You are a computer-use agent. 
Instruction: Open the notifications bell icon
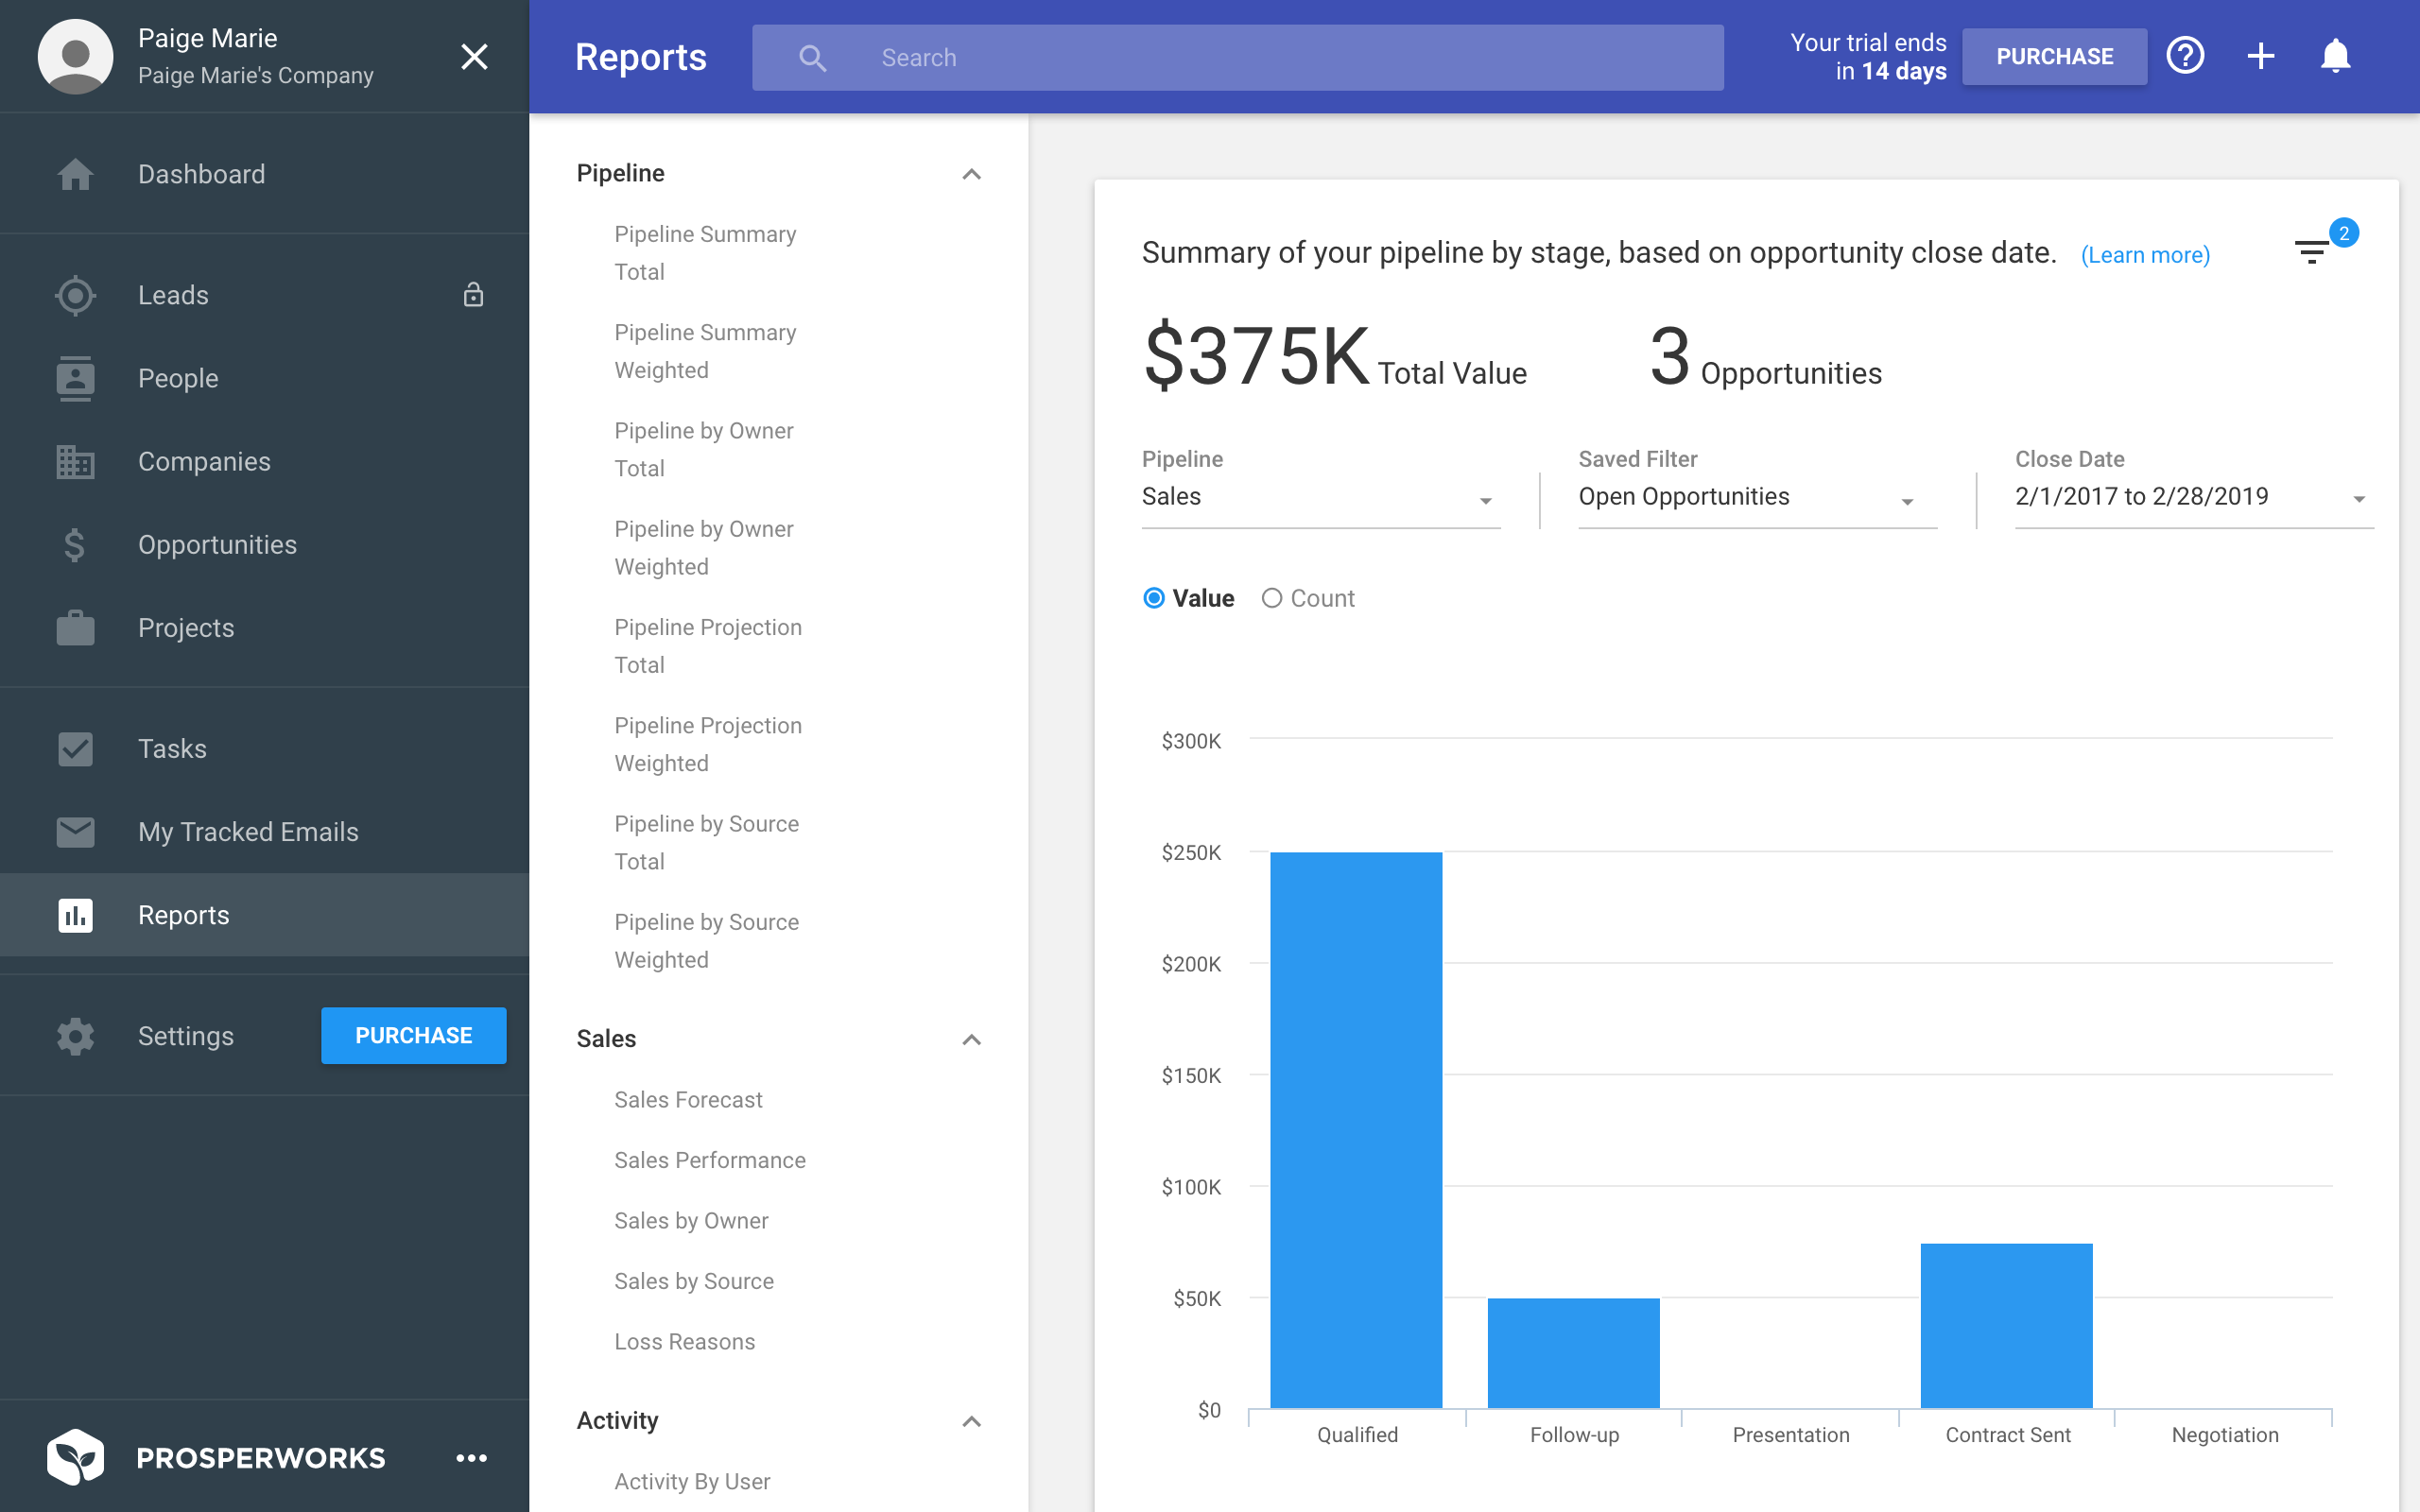coord(2335,56)
